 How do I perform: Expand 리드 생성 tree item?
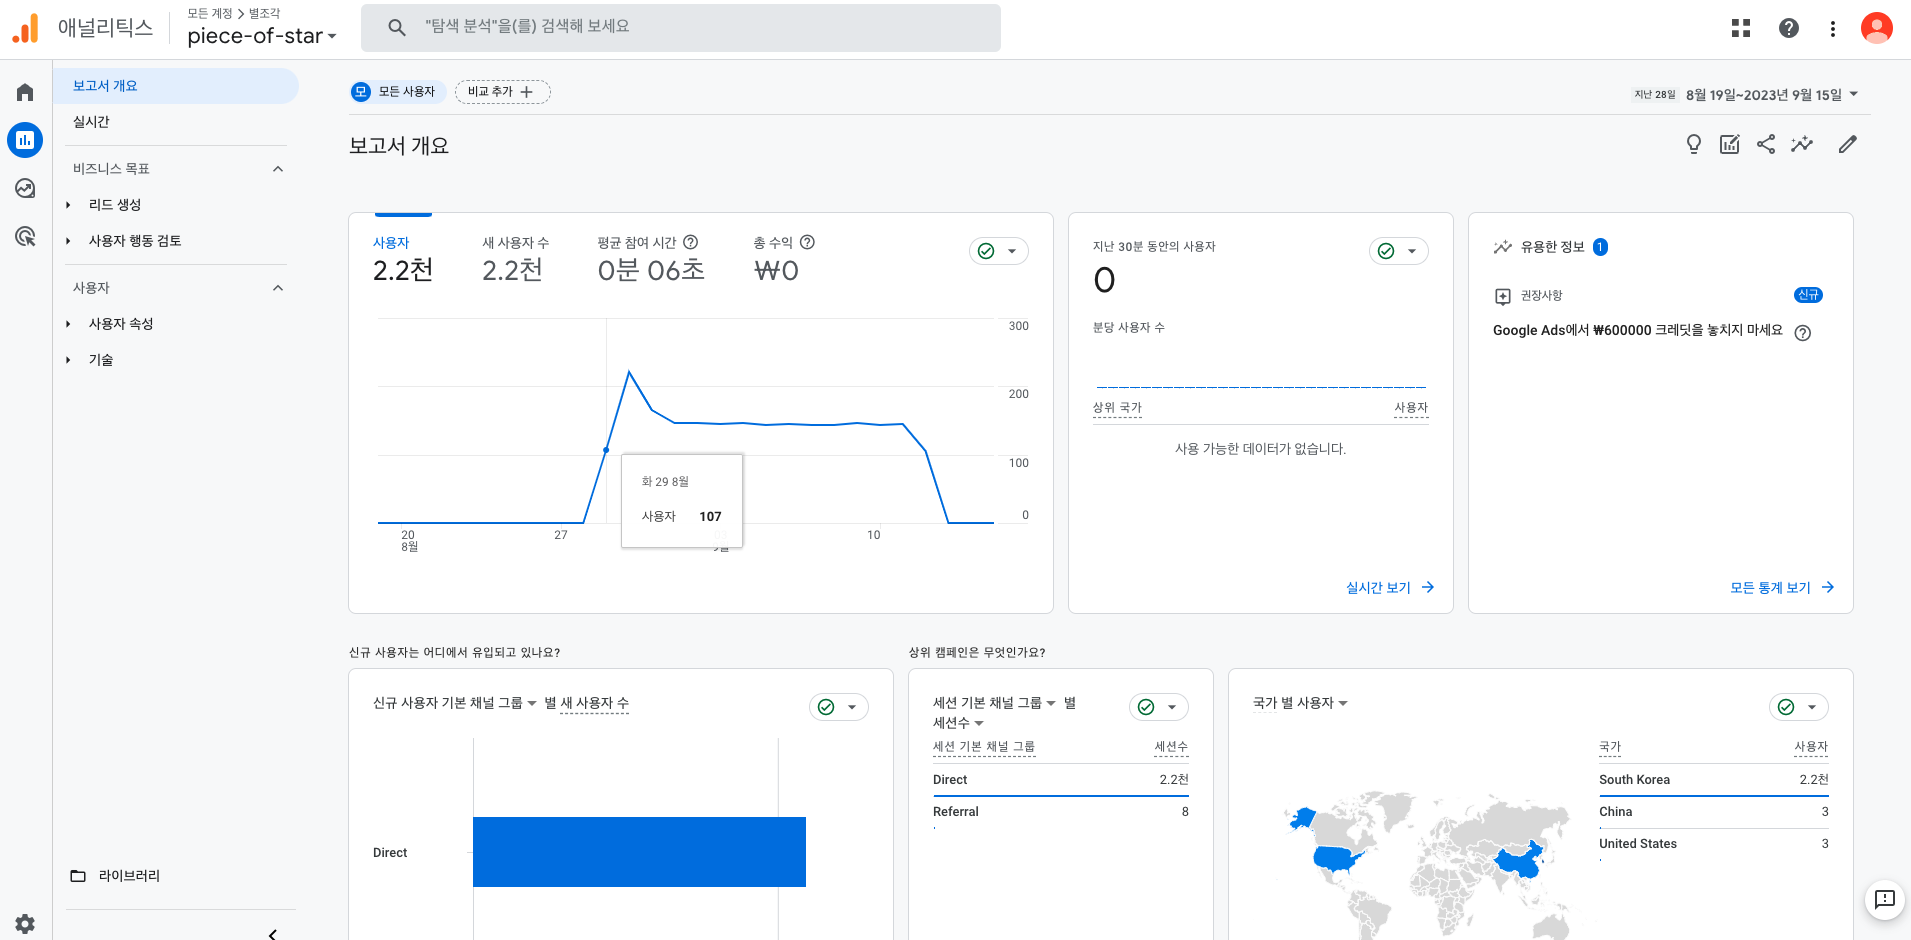tap(68, 205)
